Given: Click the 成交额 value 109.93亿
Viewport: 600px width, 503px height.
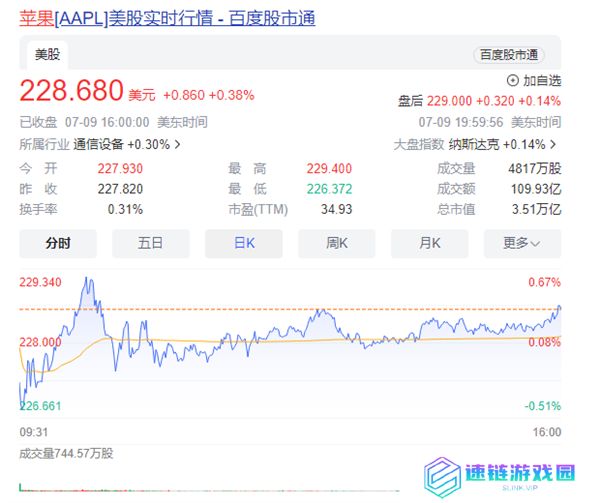Looking at the screenshot, I should pos(536,189).
